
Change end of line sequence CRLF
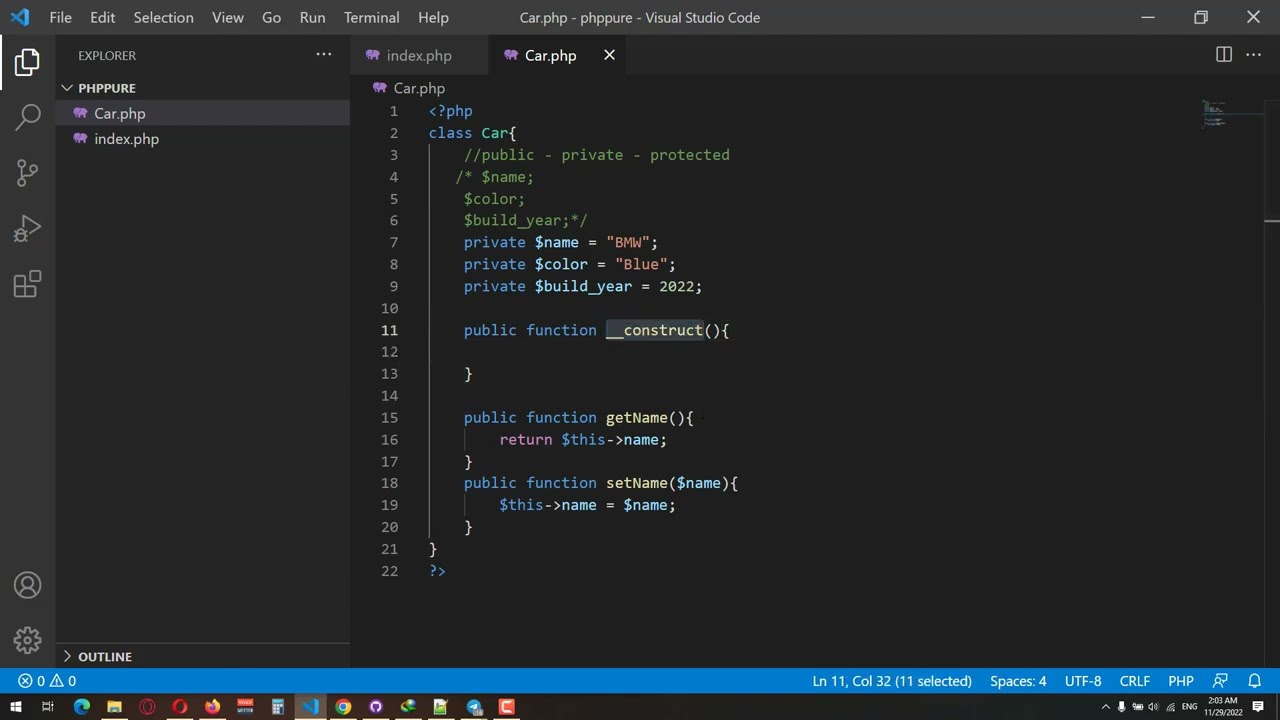pyautogui.click(x=1134, y=681)
